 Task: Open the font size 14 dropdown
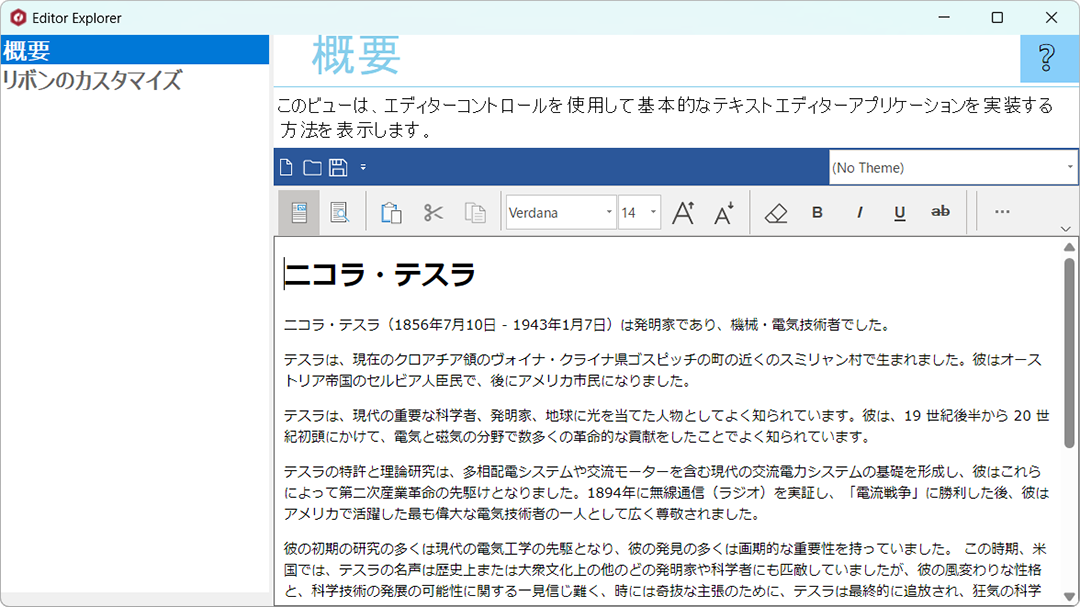pos(653,212)
